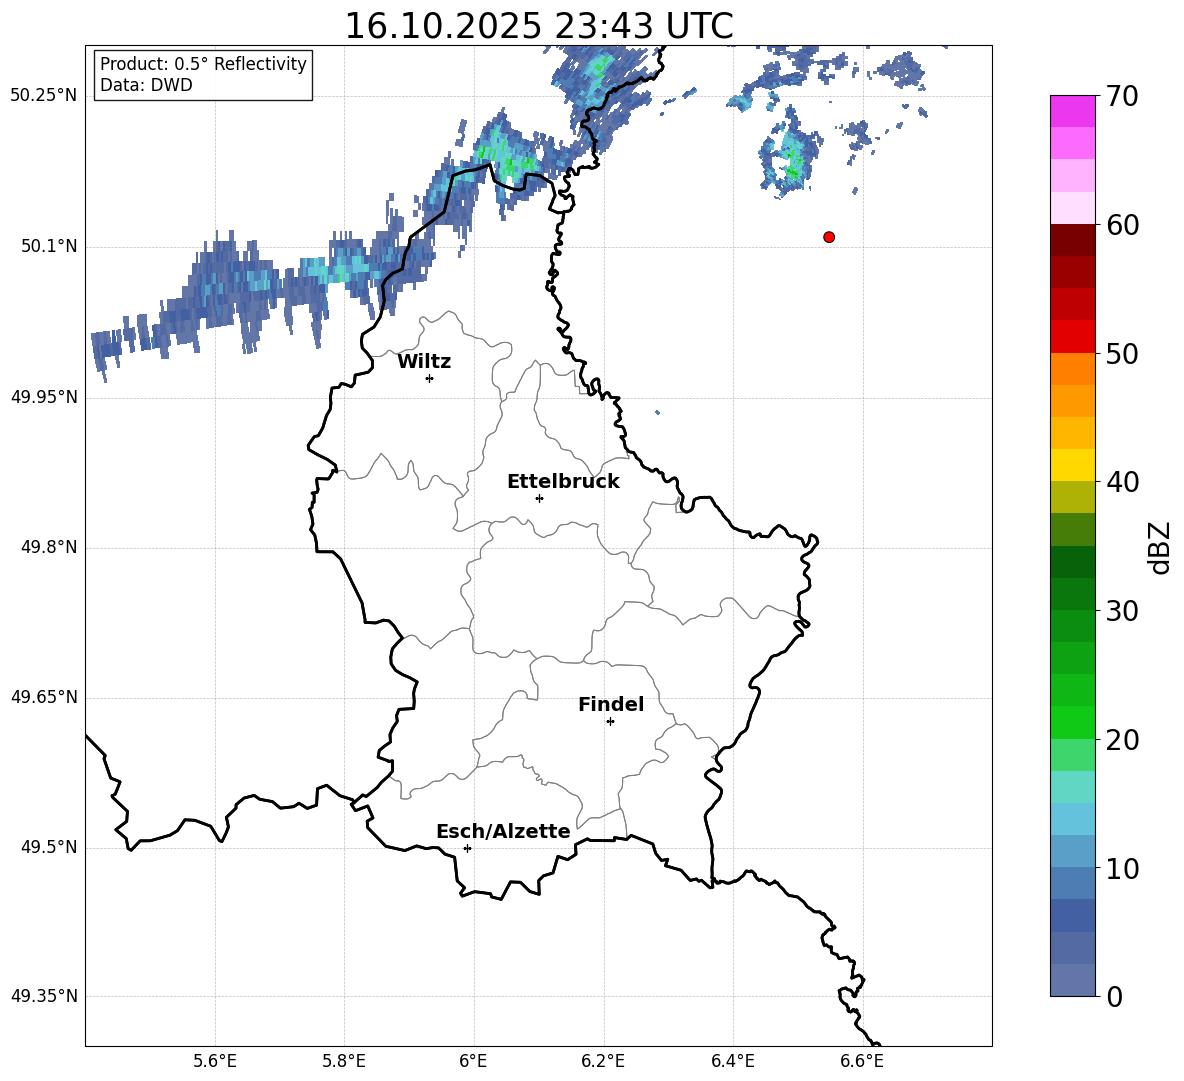Click the 49.5°N latitude label
The width and height of the screenshot is (1184, 1081).
click(x=49, y=848)
